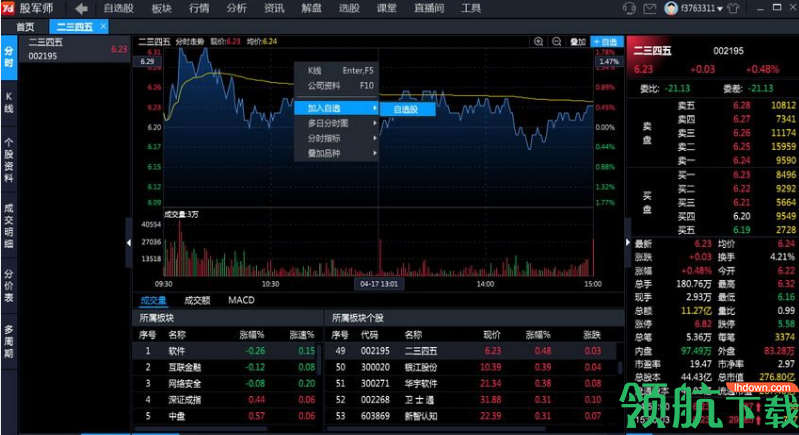
Task: Open the 工具 top menu
Action: point(471,8)
